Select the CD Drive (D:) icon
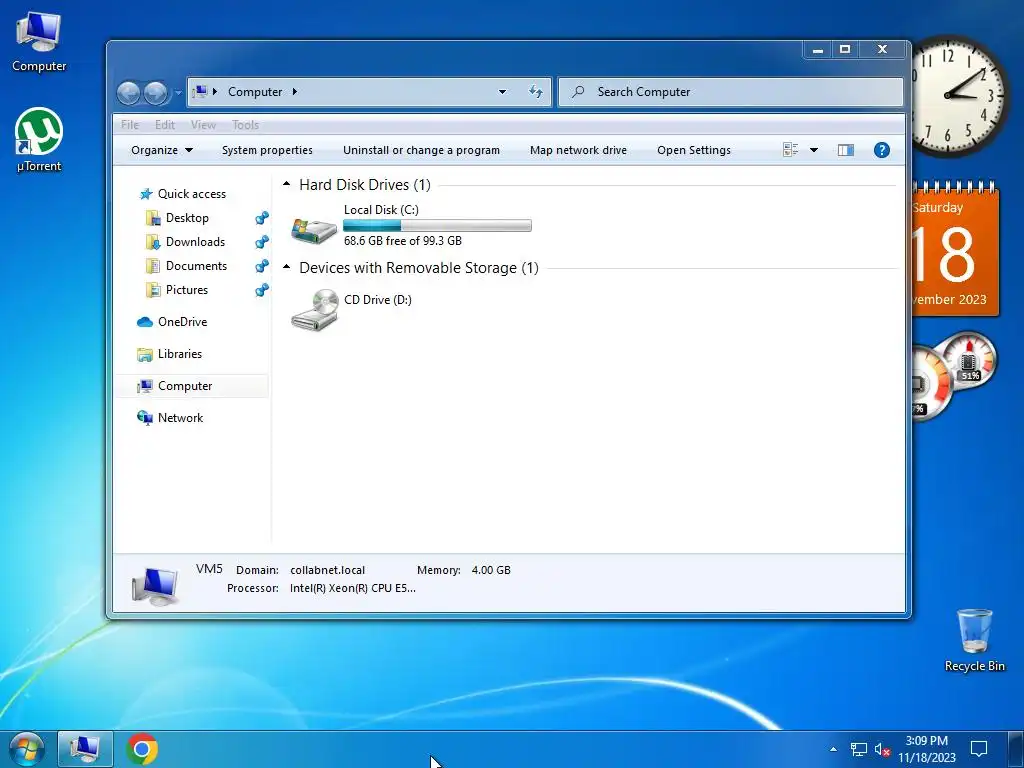 point(314,310)
